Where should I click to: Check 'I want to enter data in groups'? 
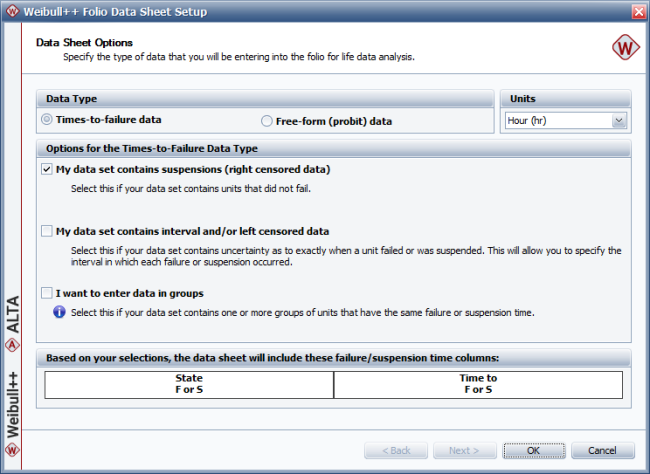[47, 293]
